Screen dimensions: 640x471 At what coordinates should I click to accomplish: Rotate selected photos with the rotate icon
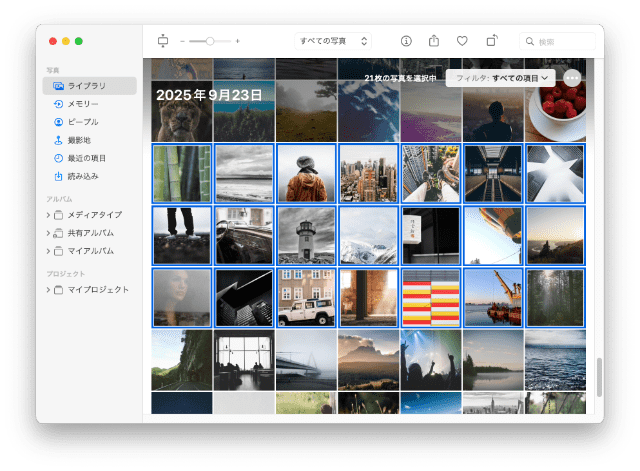(491, 41)
